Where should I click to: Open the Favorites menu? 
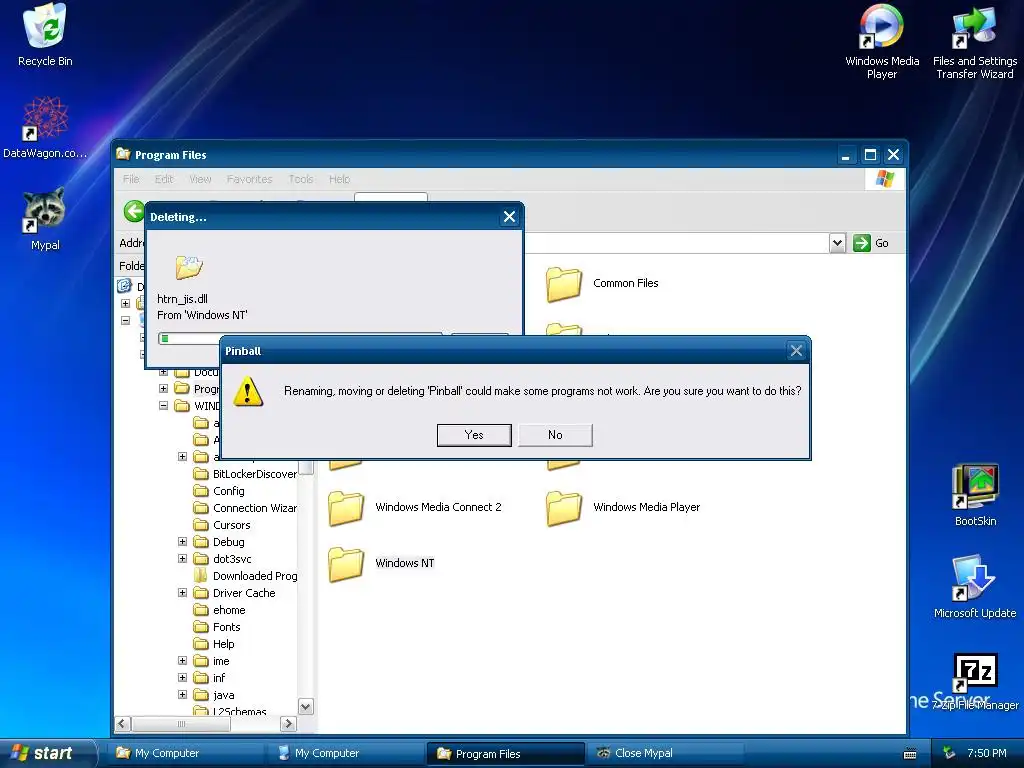[249, 179]
